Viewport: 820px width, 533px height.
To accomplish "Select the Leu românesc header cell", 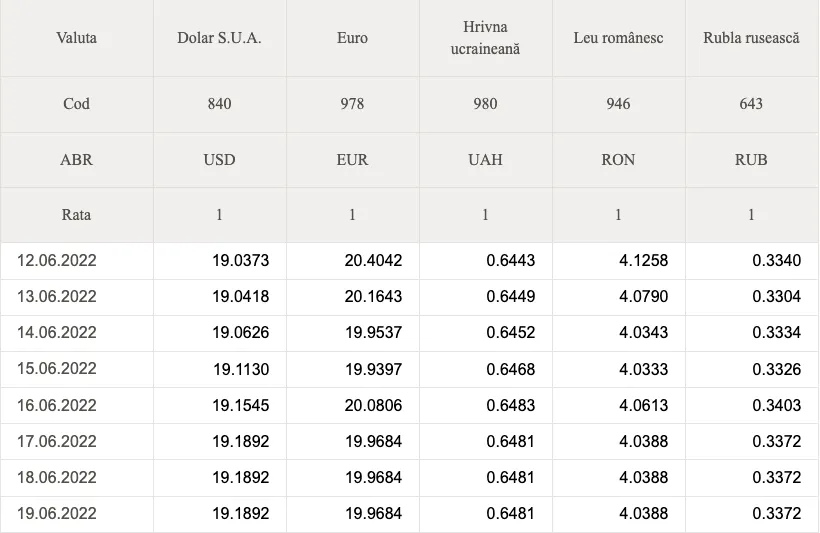I will (x=618, y=38).
